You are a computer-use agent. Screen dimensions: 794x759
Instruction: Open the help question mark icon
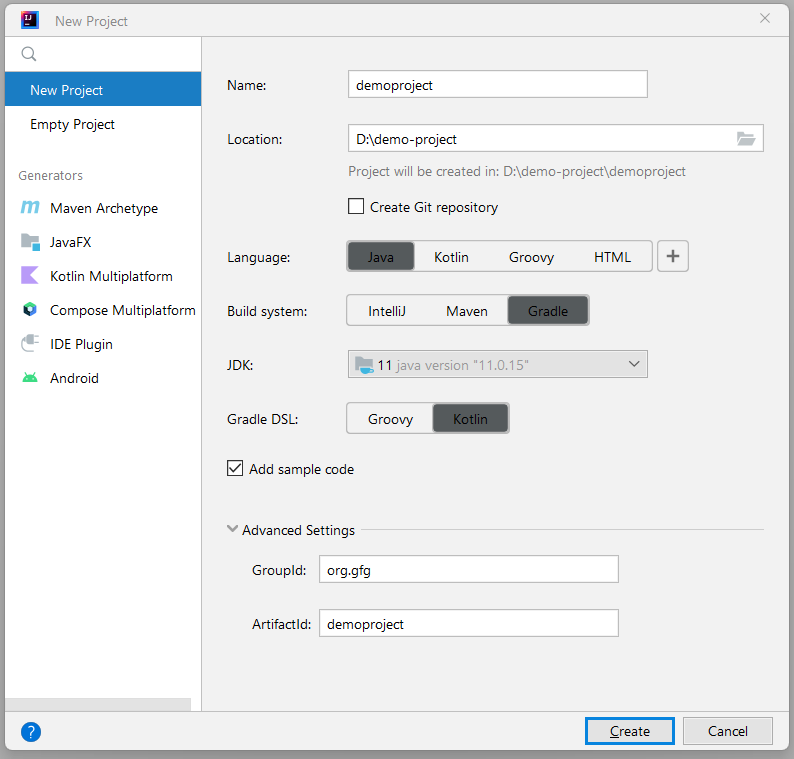coord(31,732)
